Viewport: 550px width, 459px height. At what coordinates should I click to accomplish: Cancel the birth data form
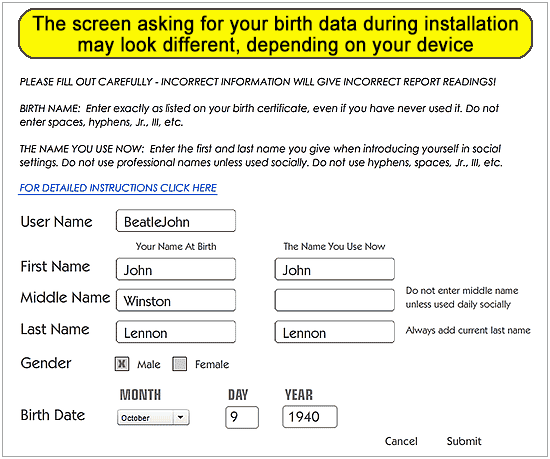(401, 441)
